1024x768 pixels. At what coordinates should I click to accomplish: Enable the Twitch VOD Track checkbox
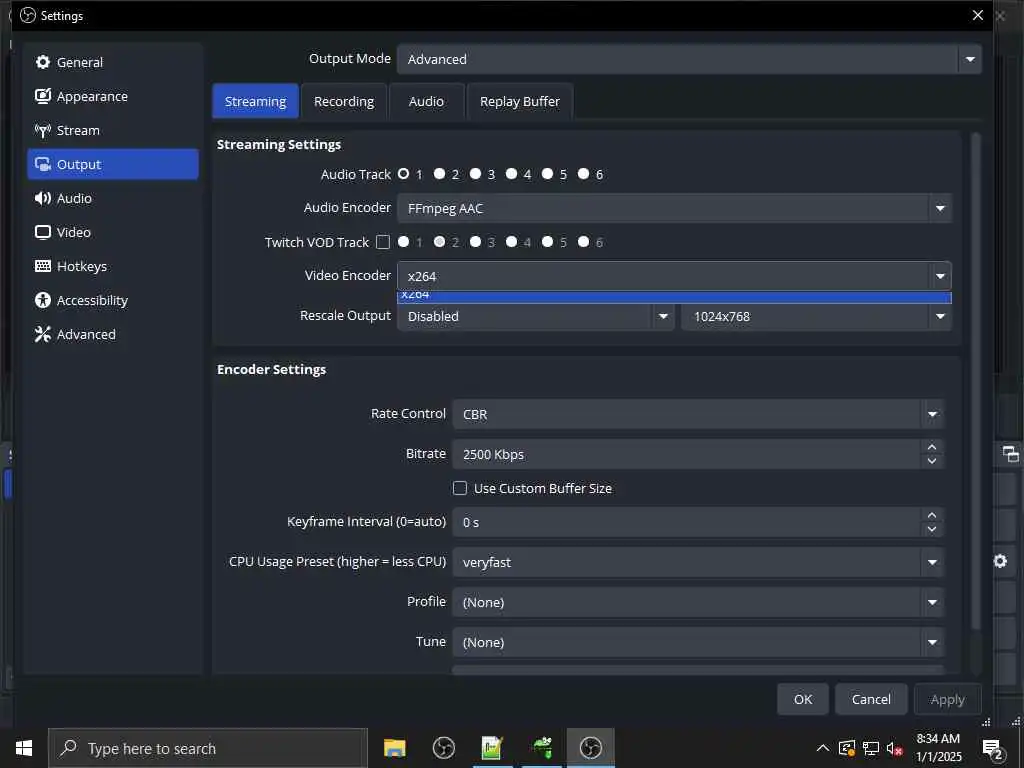383,242
